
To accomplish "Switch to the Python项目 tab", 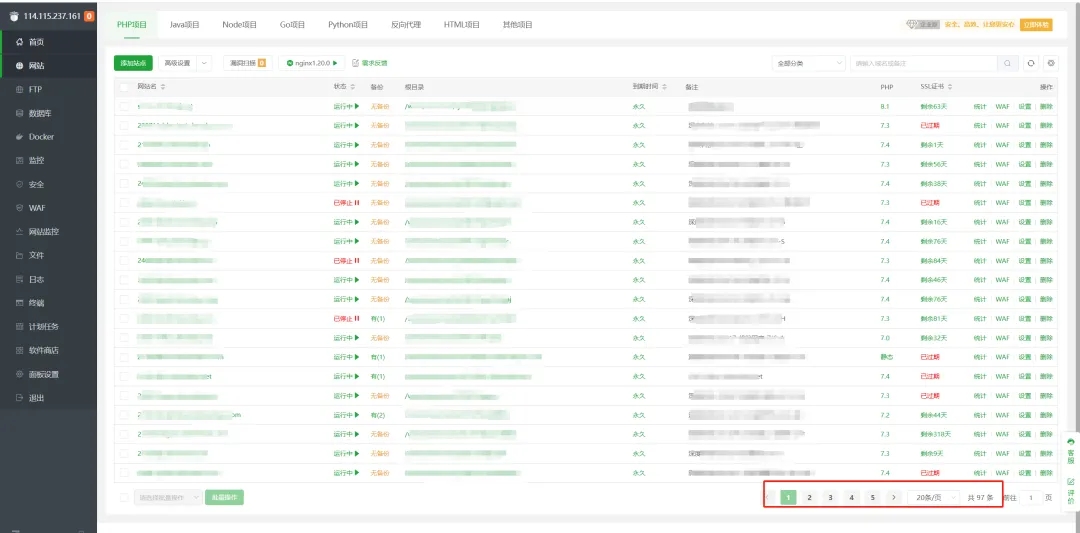I will 347,24.
